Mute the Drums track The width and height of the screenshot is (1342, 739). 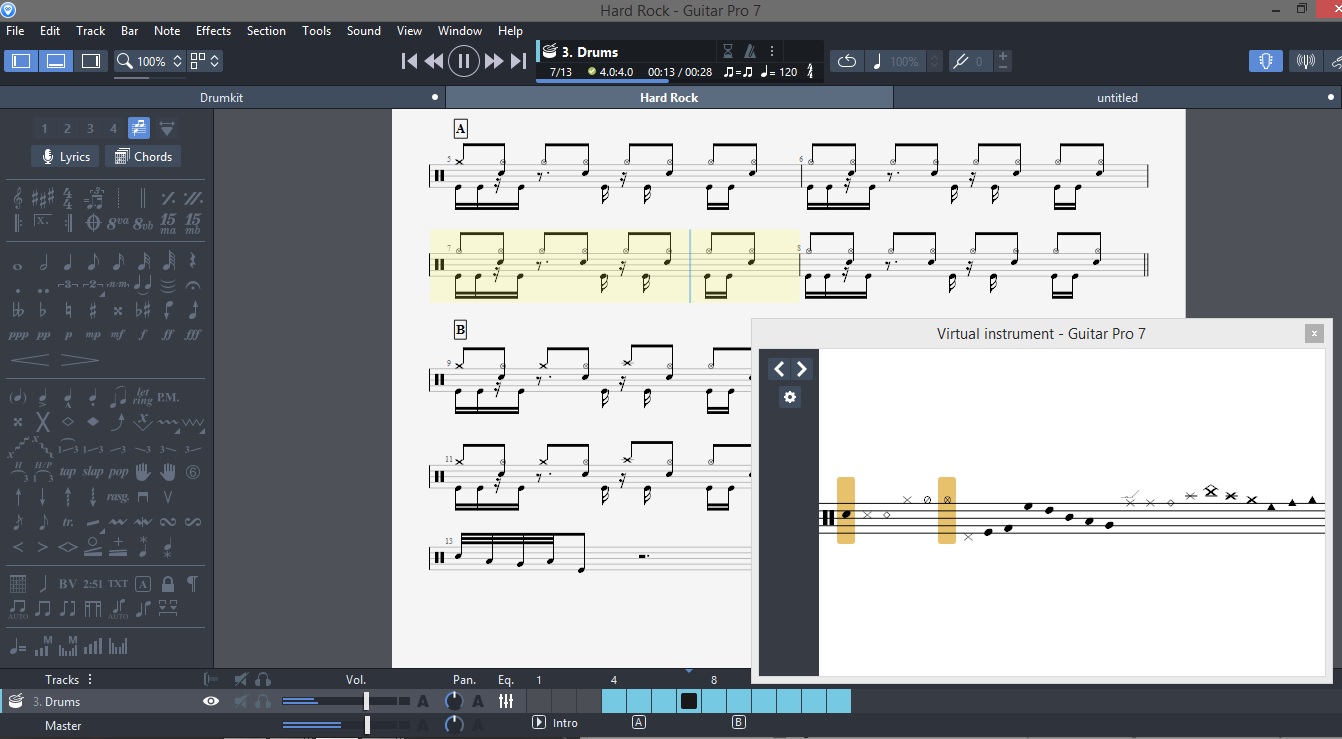241,702
